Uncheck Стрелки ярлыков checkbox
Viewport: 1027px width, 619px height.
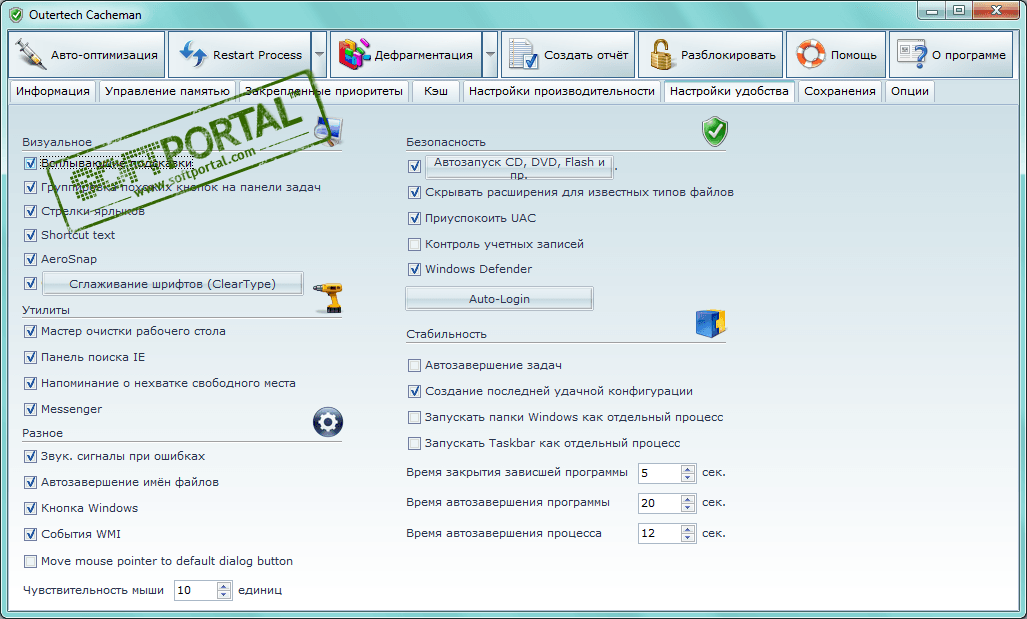(30, 211)
